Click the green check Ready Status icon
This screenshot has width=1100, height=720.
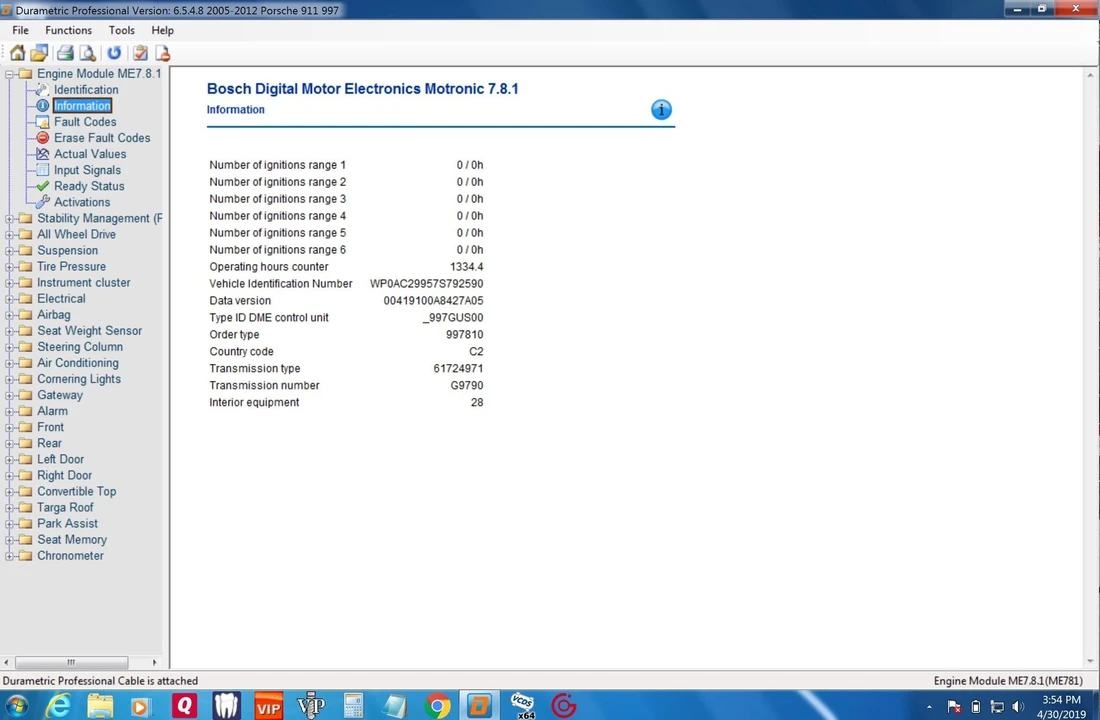43,186
